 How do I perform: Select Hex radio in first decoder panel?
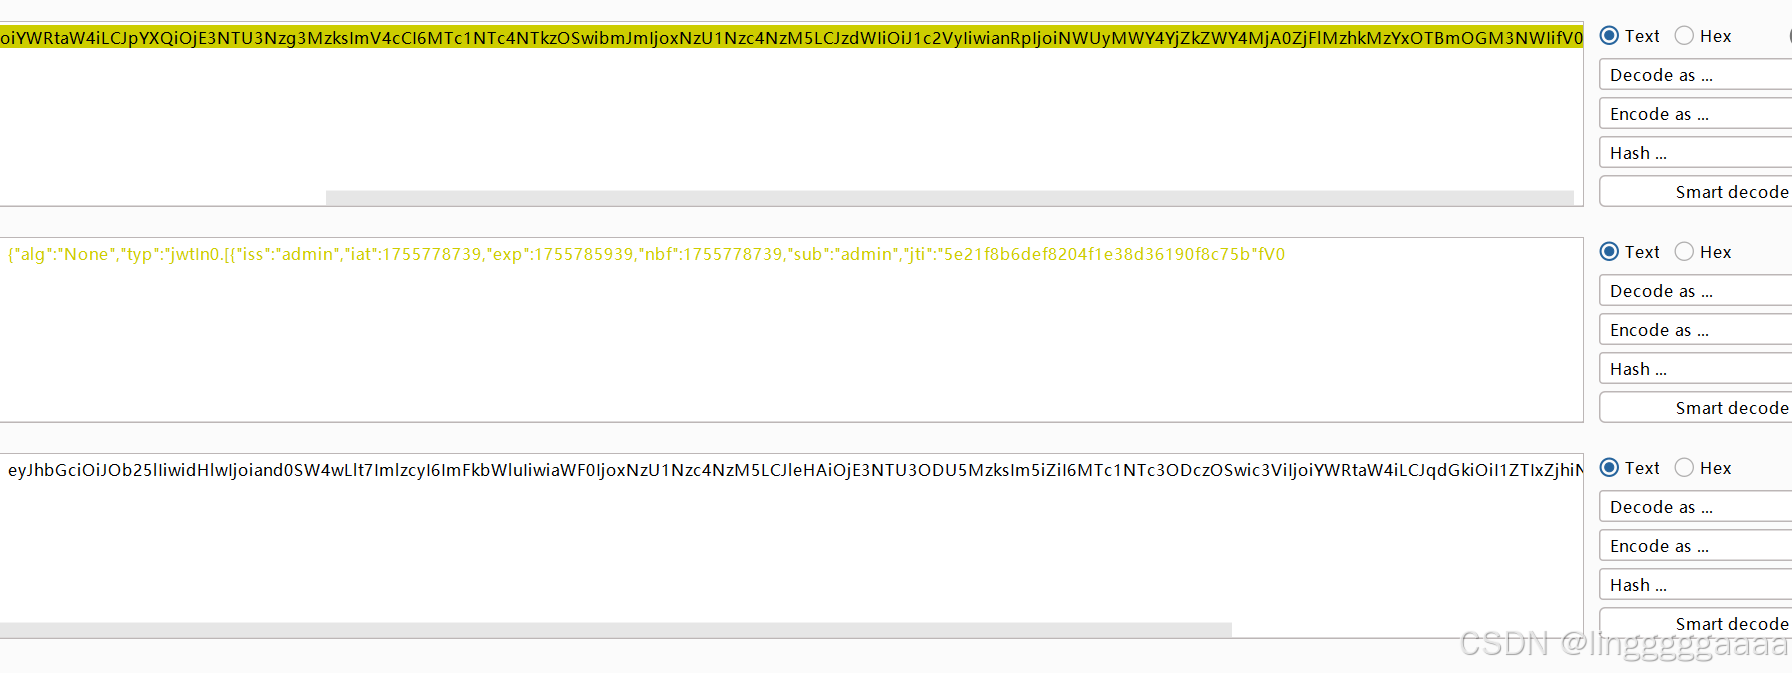pyautogui.click(x=1684, y=36)
